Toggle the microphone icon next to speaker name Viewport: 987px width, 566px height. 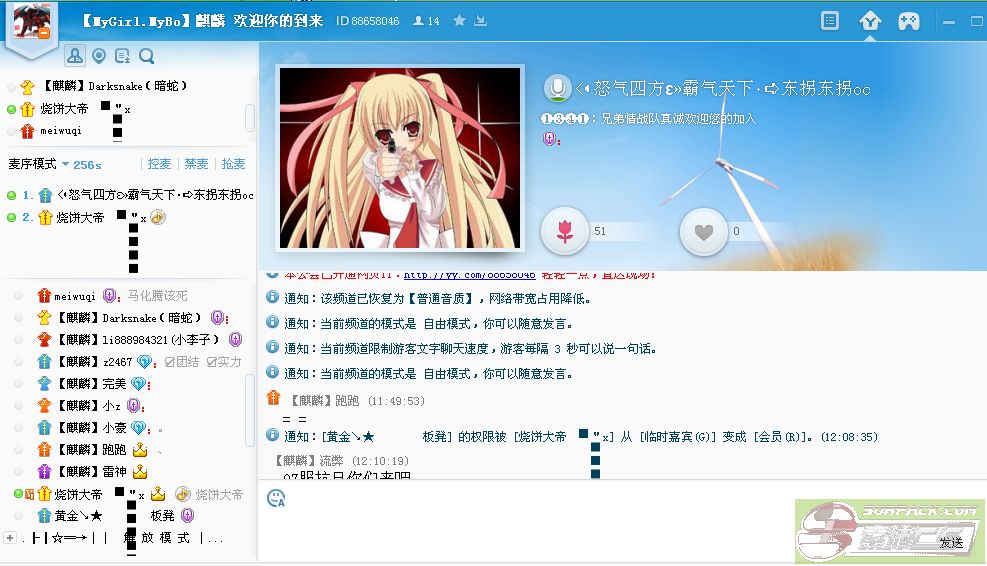click(557, 88)
